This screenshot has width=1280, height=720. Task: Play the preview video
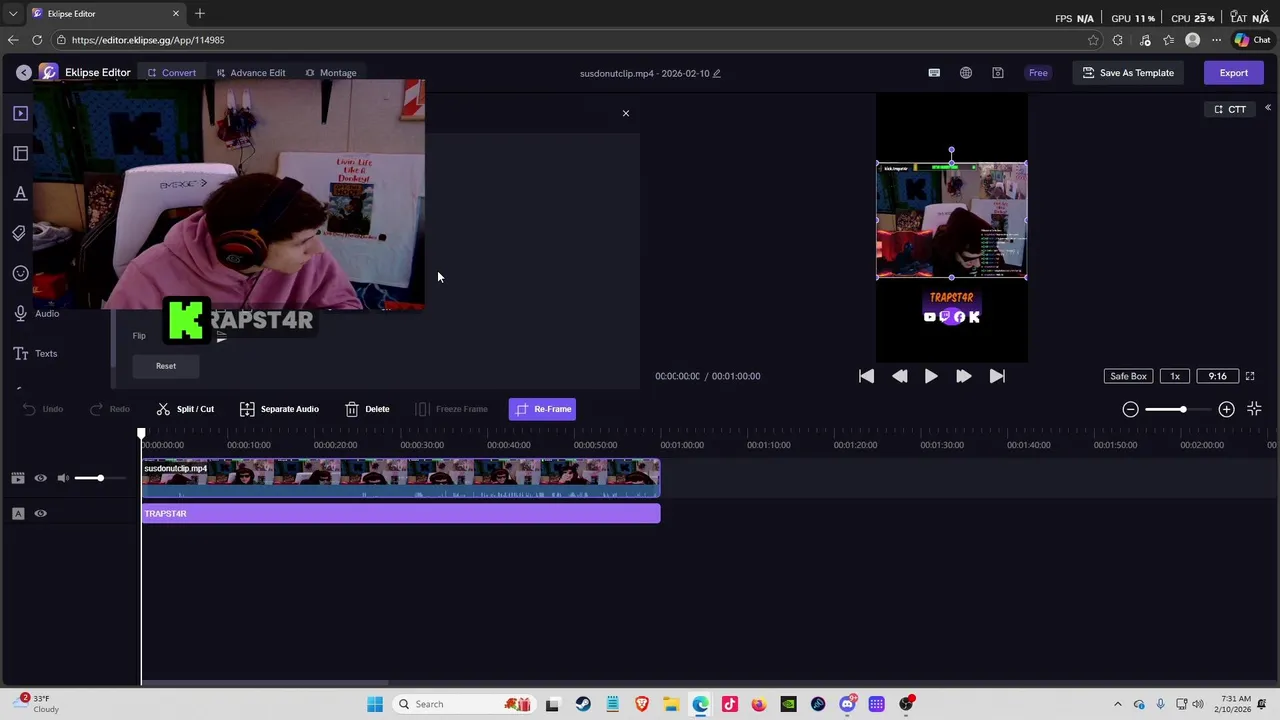click(x=931, y=376)
